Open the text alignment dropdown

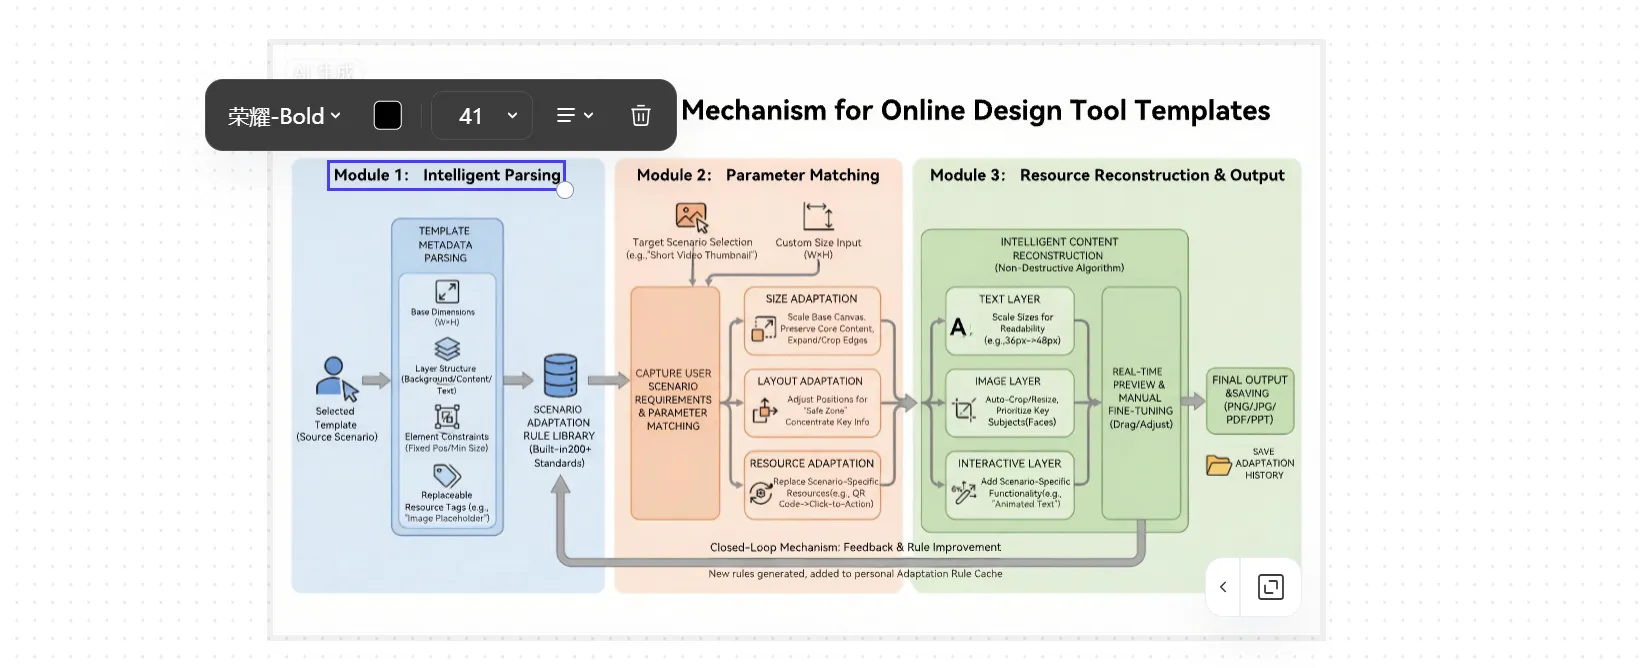[x=574, y=116]
